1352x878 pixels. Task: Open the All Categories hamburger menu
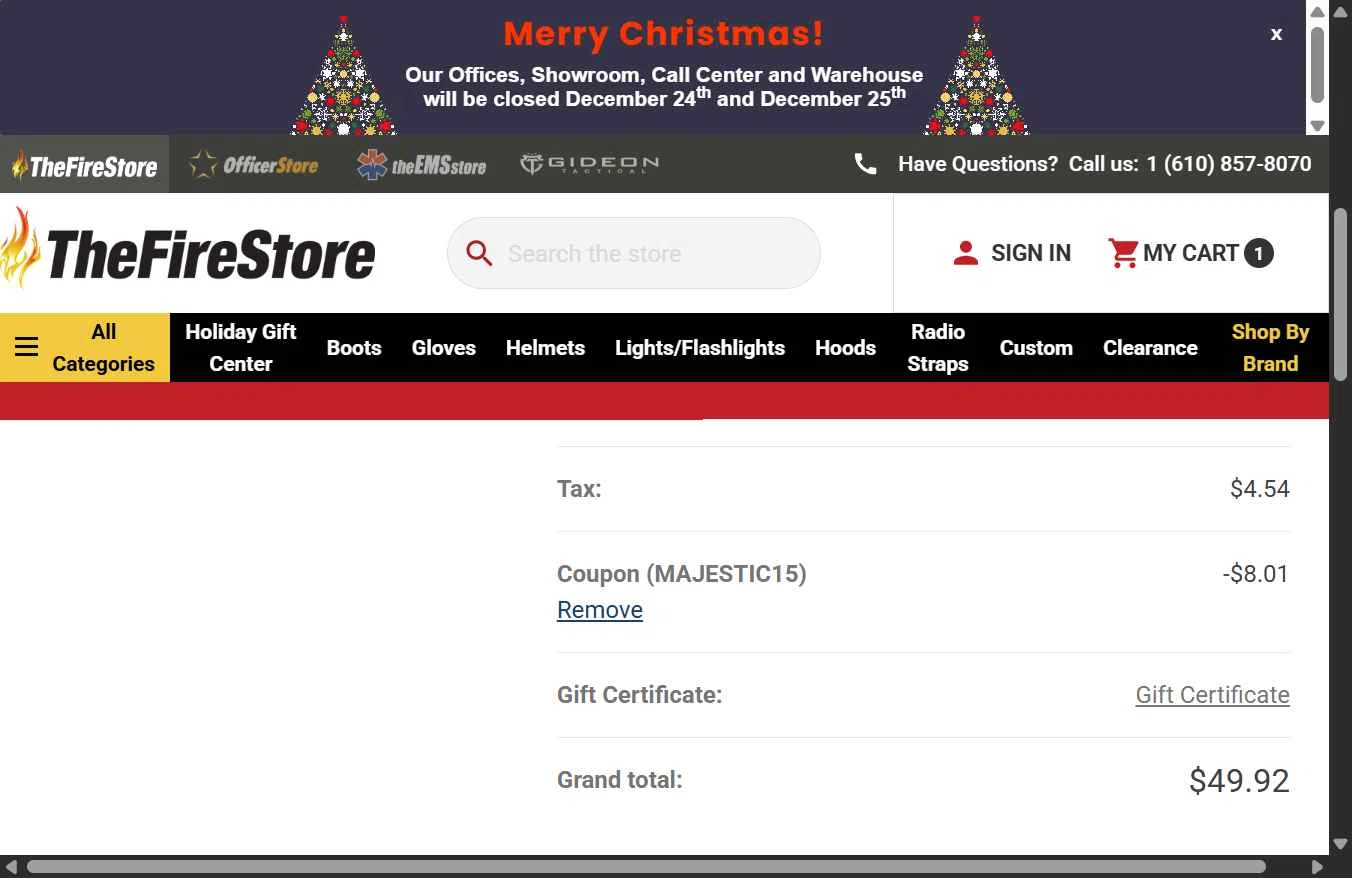coord(27,347)
